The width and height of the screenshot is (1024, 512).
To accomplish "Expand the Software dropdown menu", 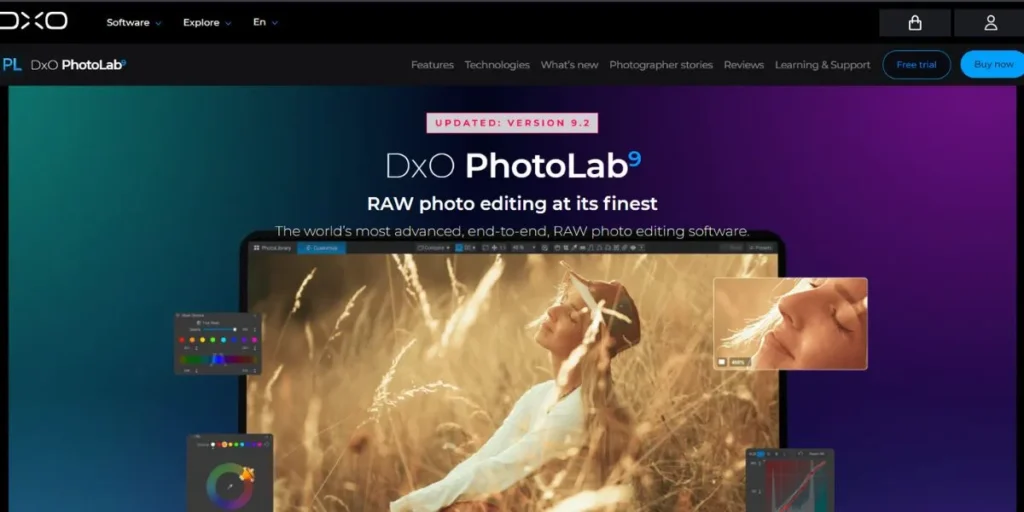I will 133,22.
